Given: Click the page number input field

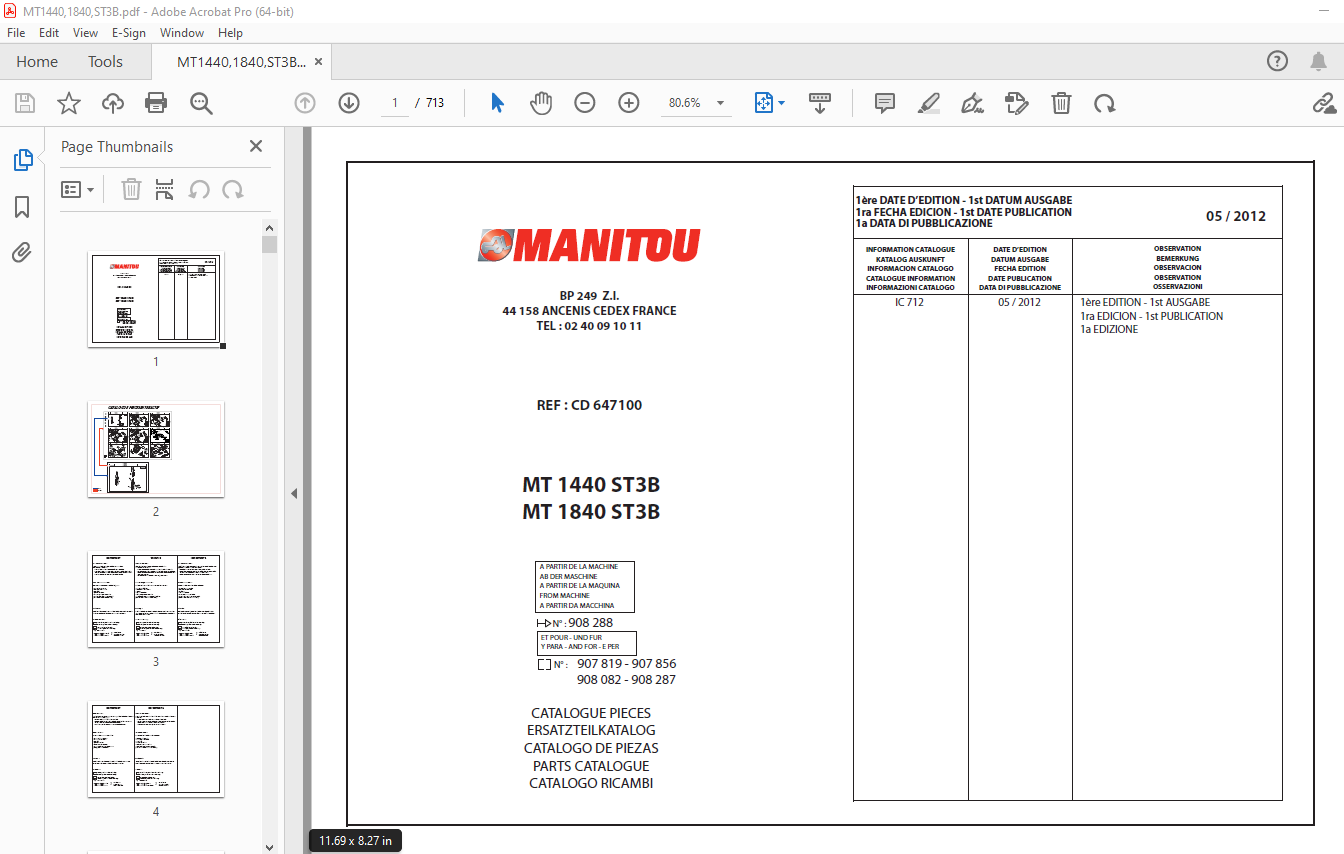Looking at the screenshot, I should tap(395, 103).
